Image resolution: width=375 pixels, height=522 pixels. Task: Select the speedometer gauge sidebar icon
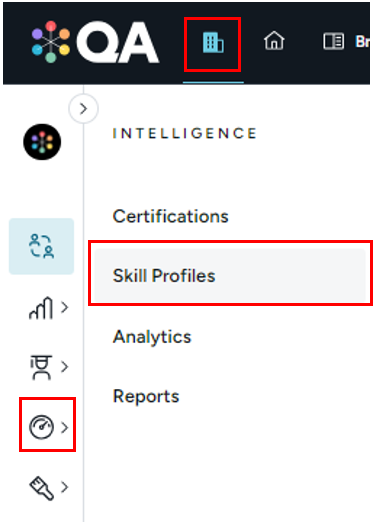click(x=41, y=427)
